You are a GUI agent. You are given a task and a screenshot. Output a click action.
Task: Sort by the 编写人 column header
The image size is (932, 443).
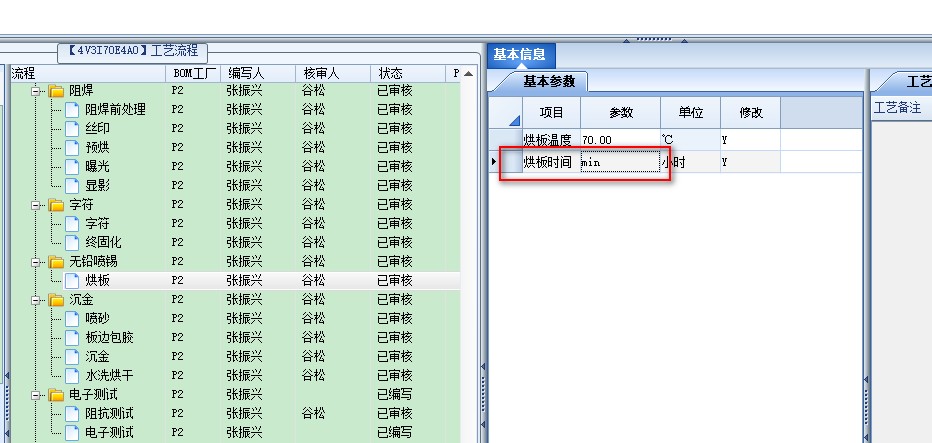(x=258, y=73)
